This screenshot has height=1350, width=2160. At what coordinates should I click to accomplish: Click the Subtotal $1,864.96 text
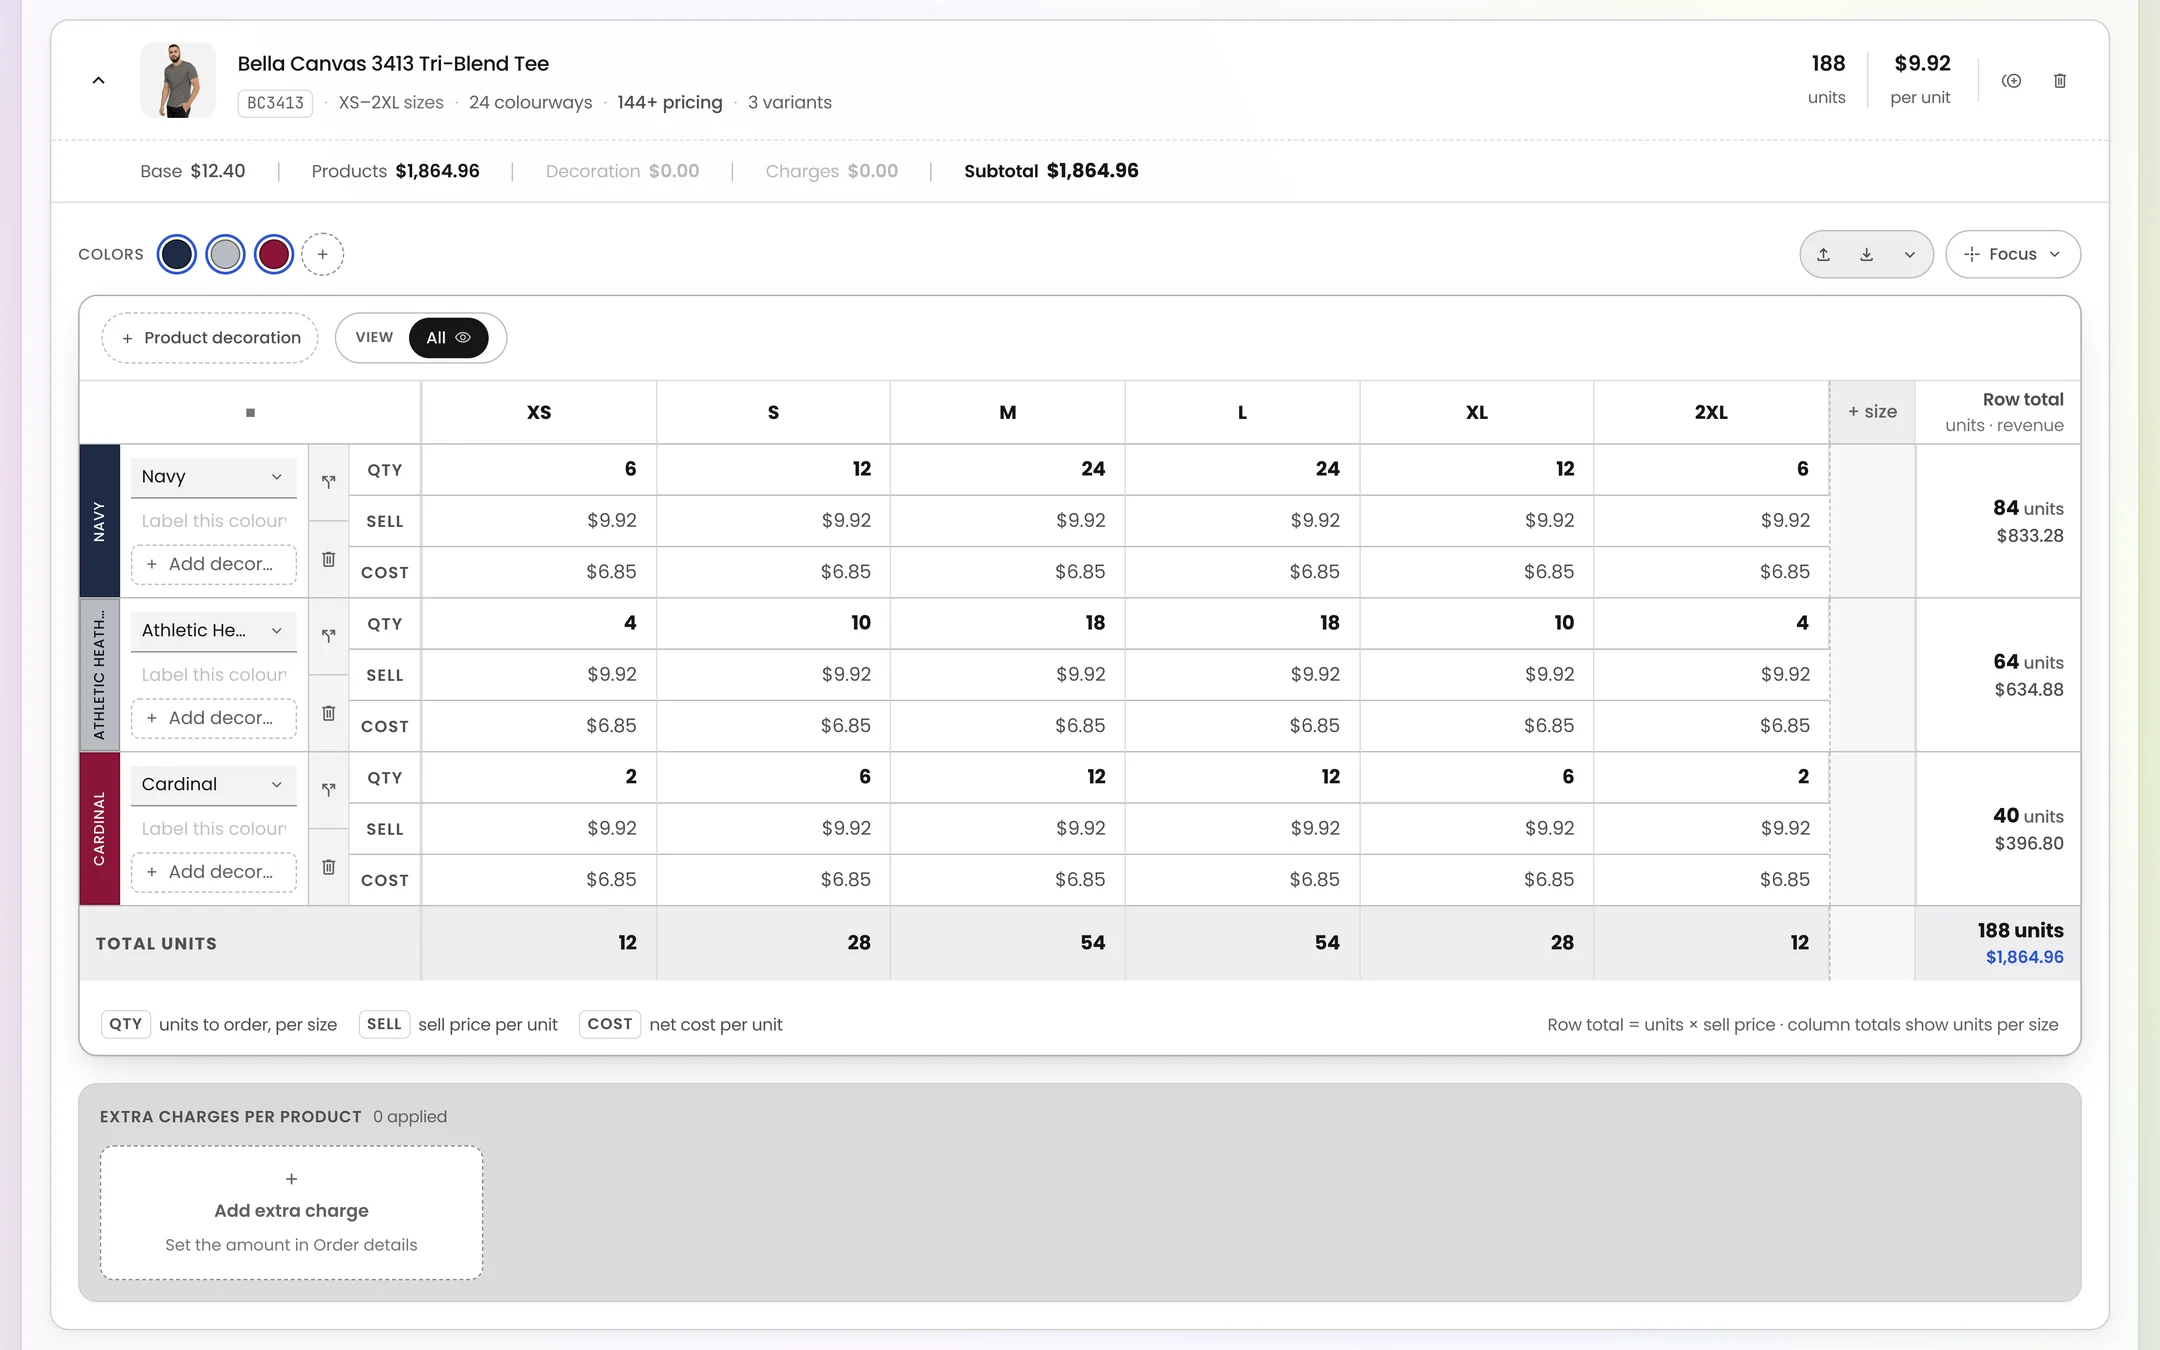tap(1051, 171)
